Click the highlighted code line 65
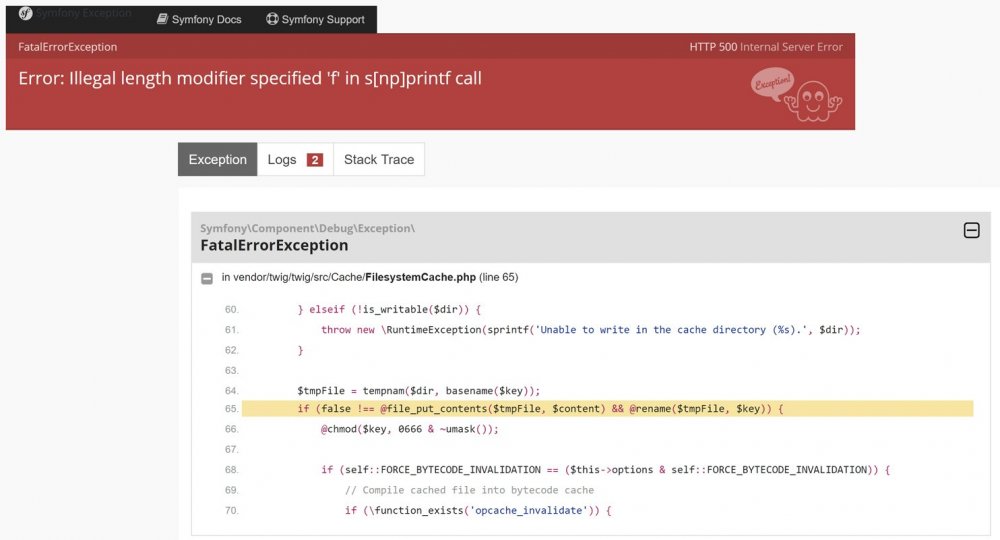The image size is (1000, 540). tap(540, 409)
